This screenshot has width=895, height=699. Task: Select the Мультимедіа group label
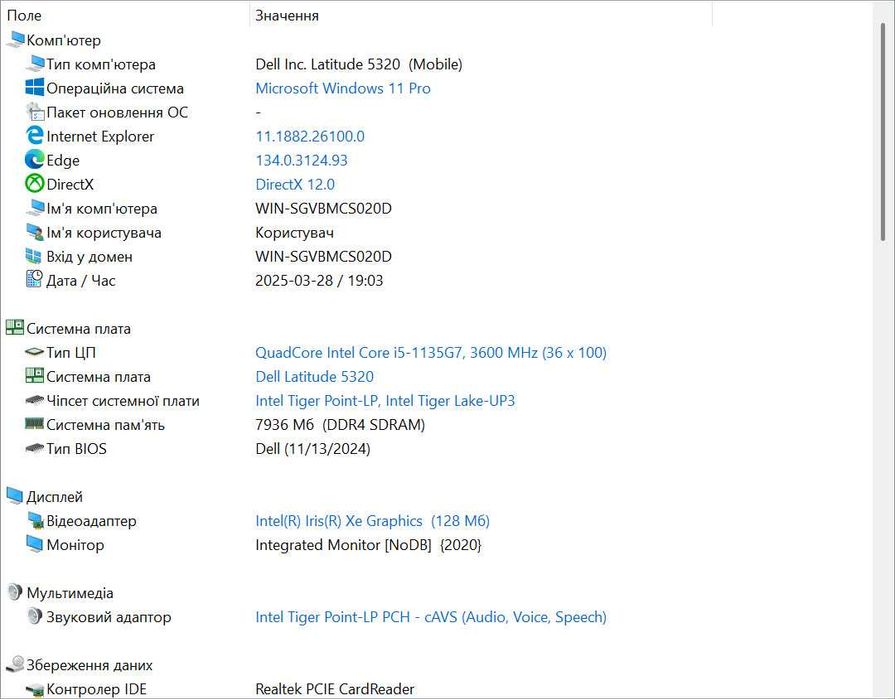pos(70,593)
